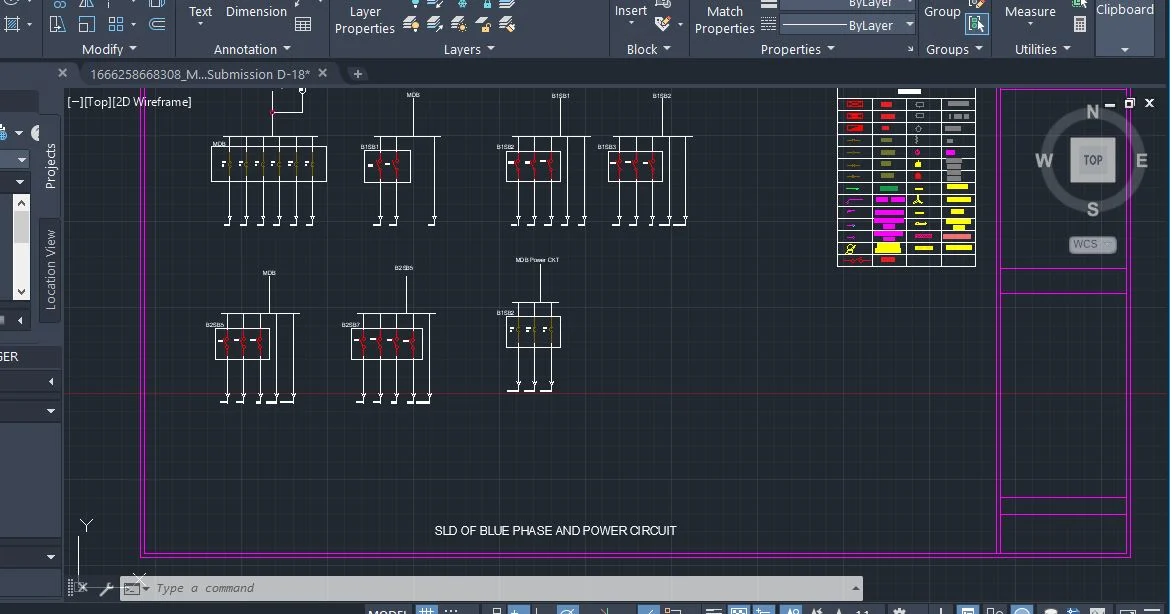The image size is (1172, 614).
Task: Click the Match Properties button
Action: click(x=724, y=20)
